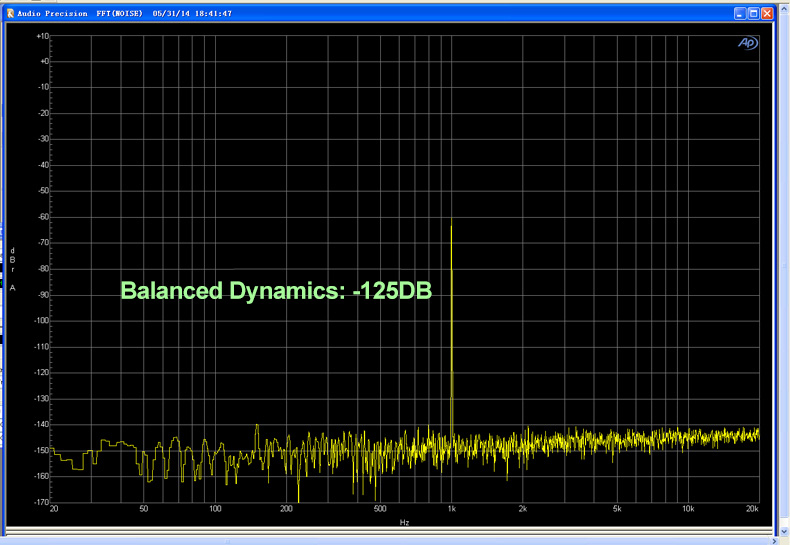Maximize the Audio Precision graph window
Screen dimensions: 790x545
click(x=754, y=14)
